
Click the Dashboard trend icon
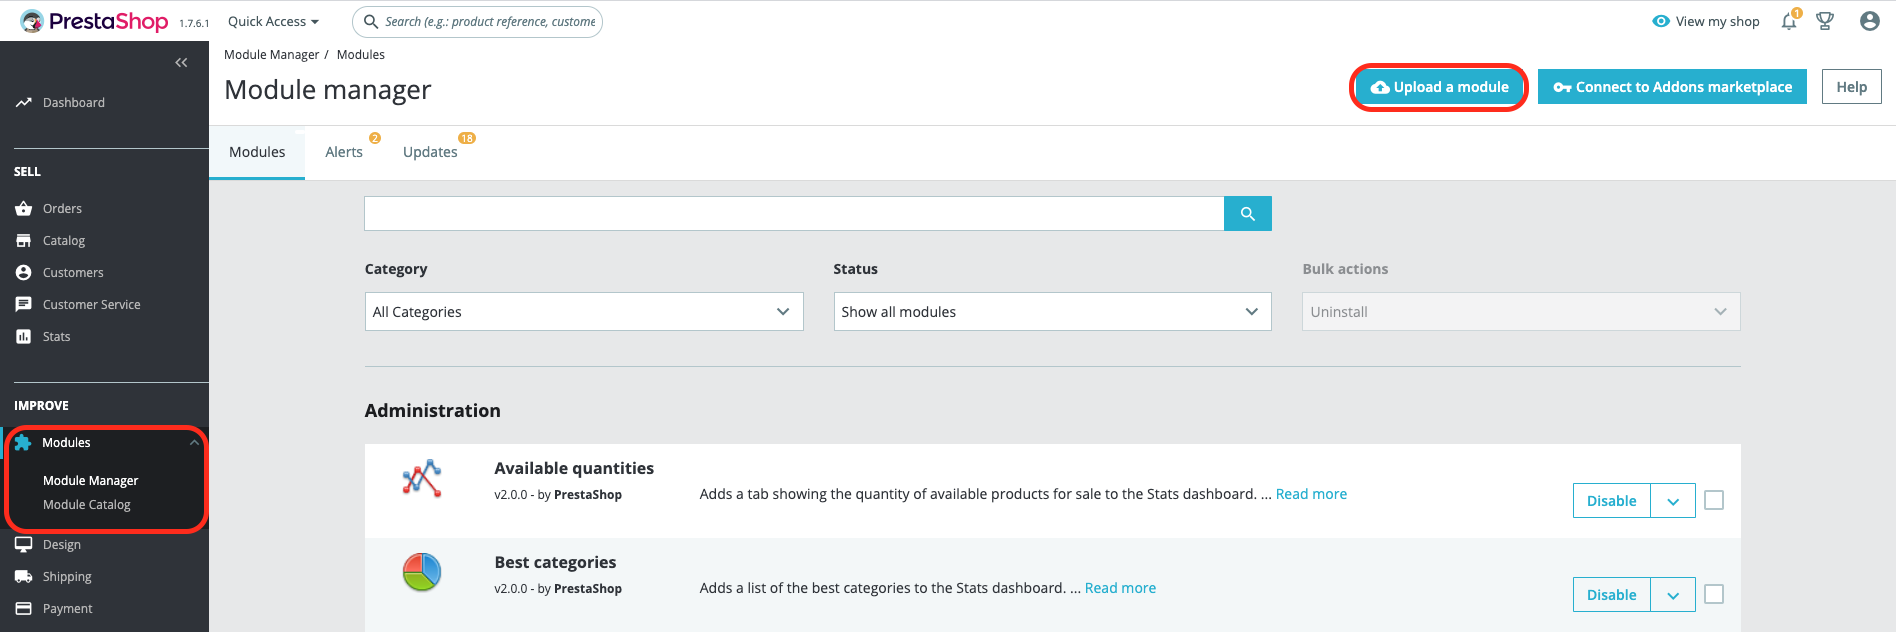[24, 103]
